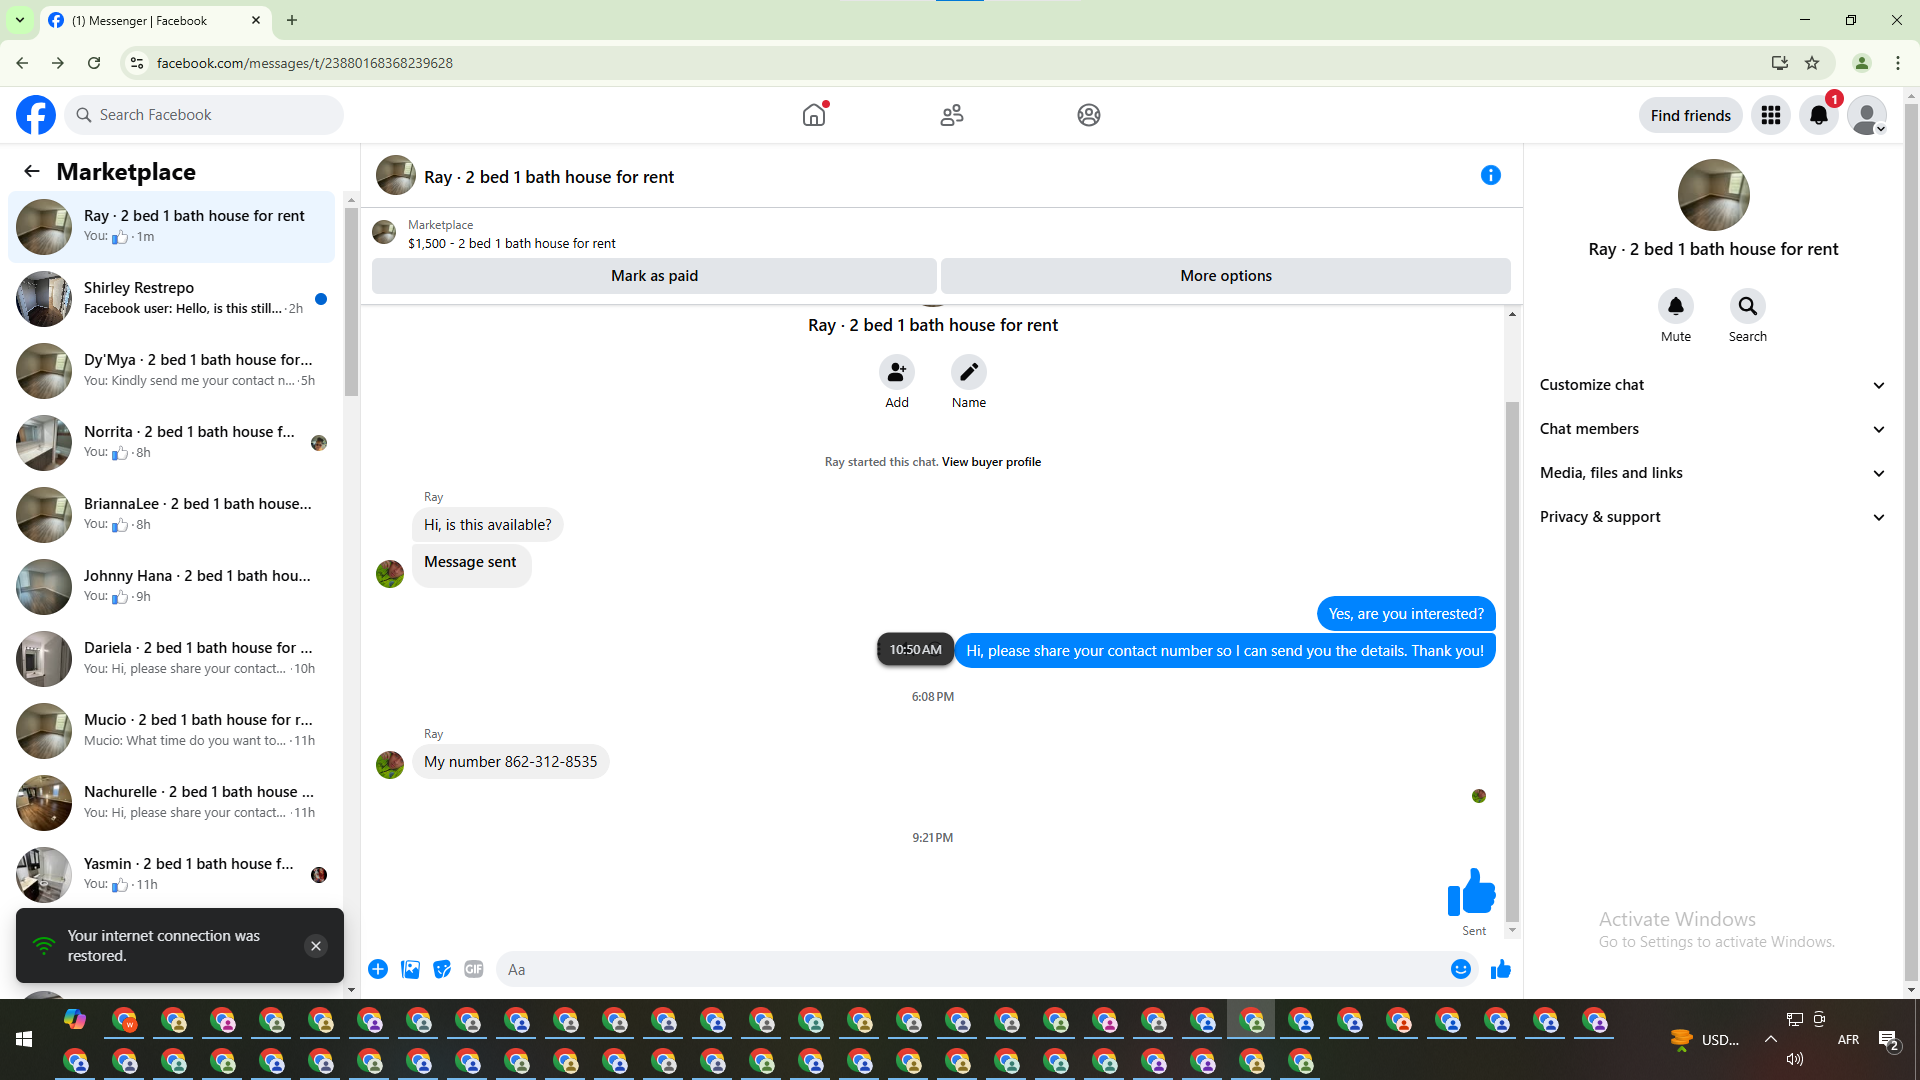Open the Menu grid icon
The image size is (1920, 1080).
click(x=1771, y=115)
